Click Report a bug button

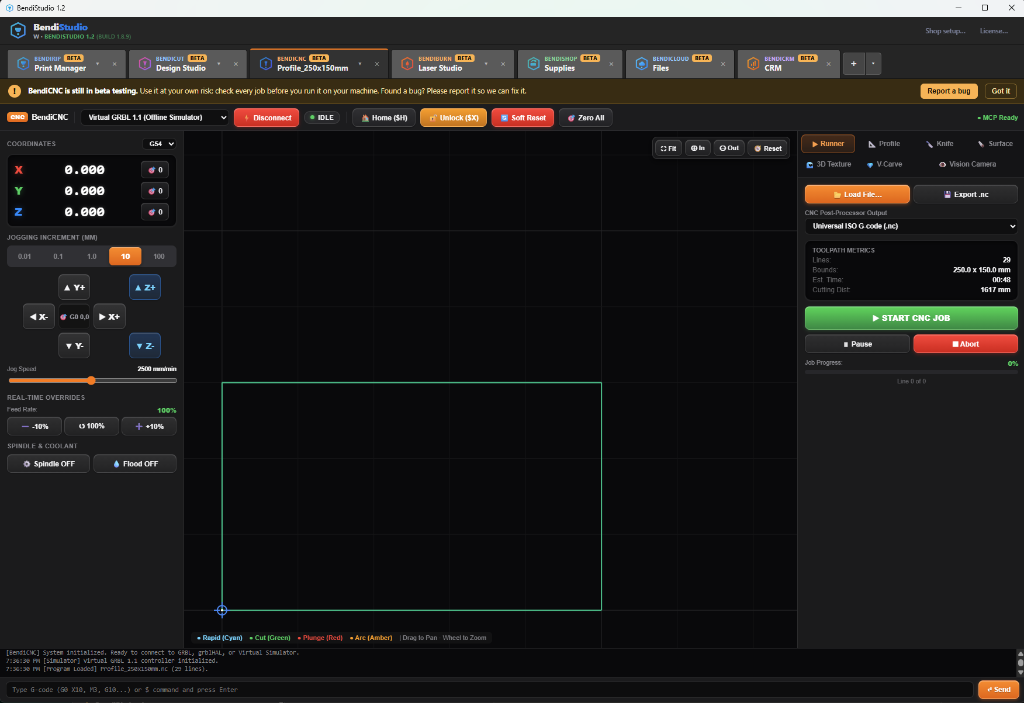coord(949,91)
